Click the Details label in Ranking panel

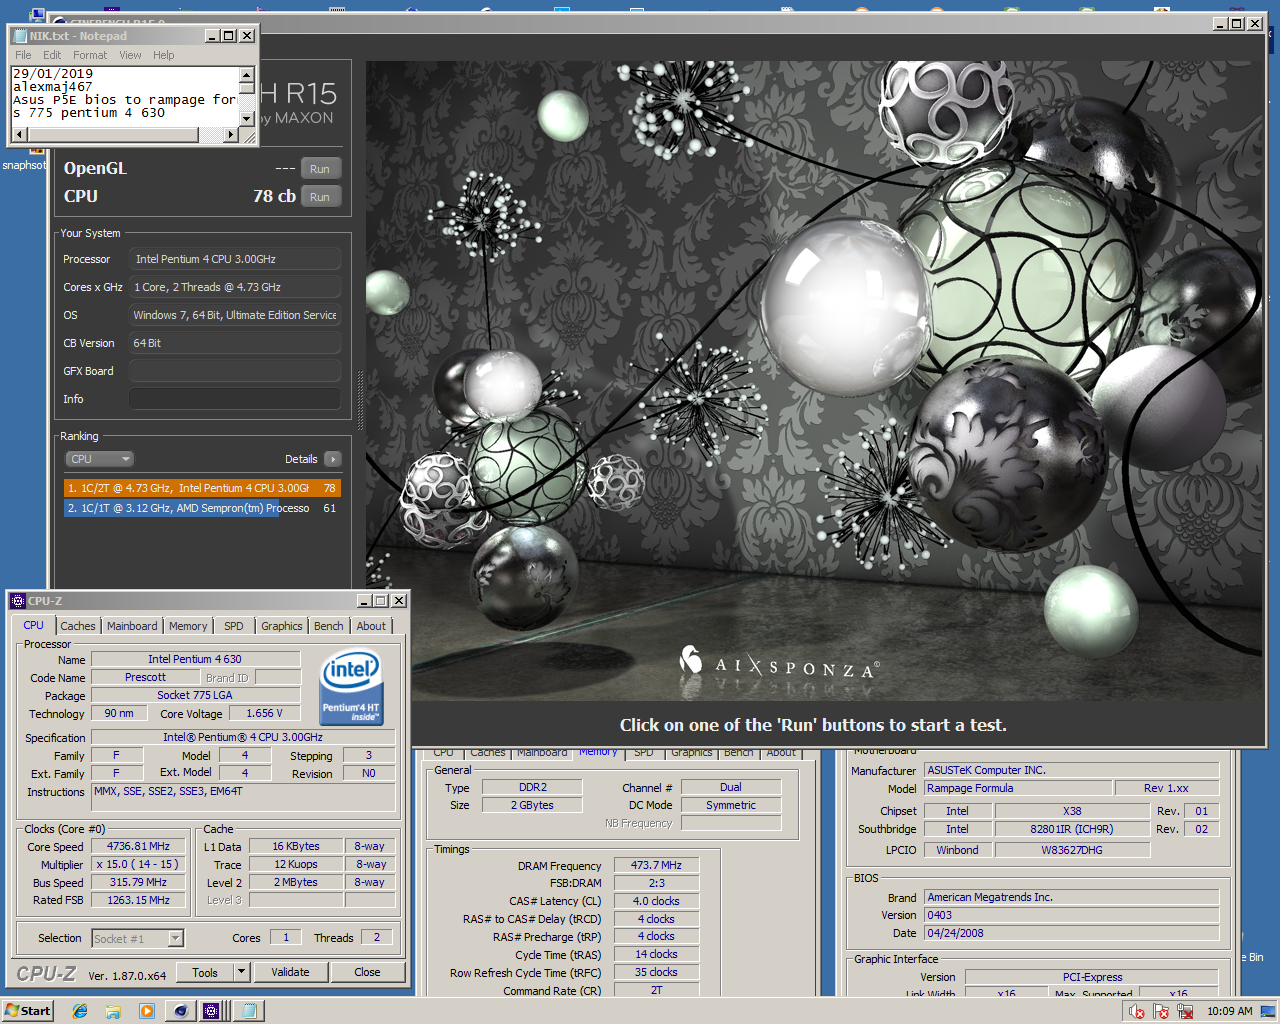click(x=301, y=459)
